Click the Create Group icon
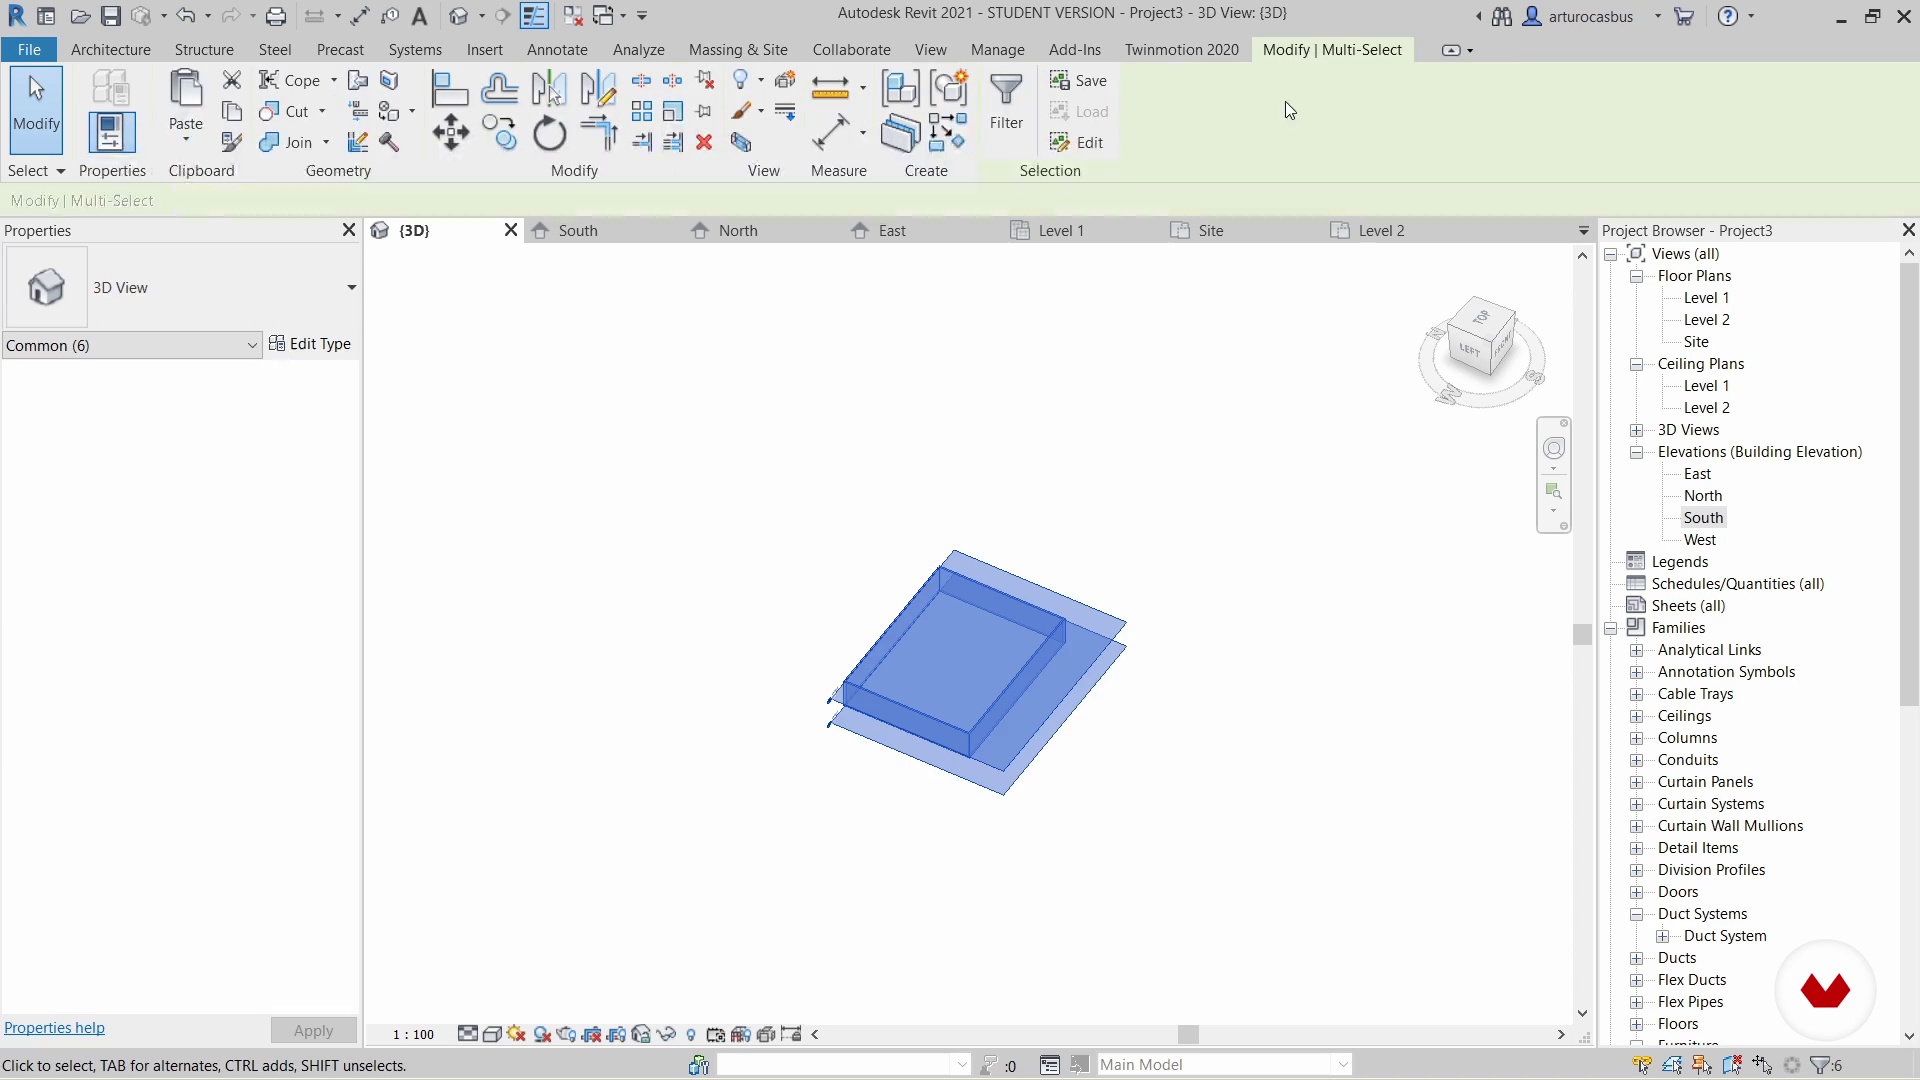The image size is (1920, 1080). point(948,88)
